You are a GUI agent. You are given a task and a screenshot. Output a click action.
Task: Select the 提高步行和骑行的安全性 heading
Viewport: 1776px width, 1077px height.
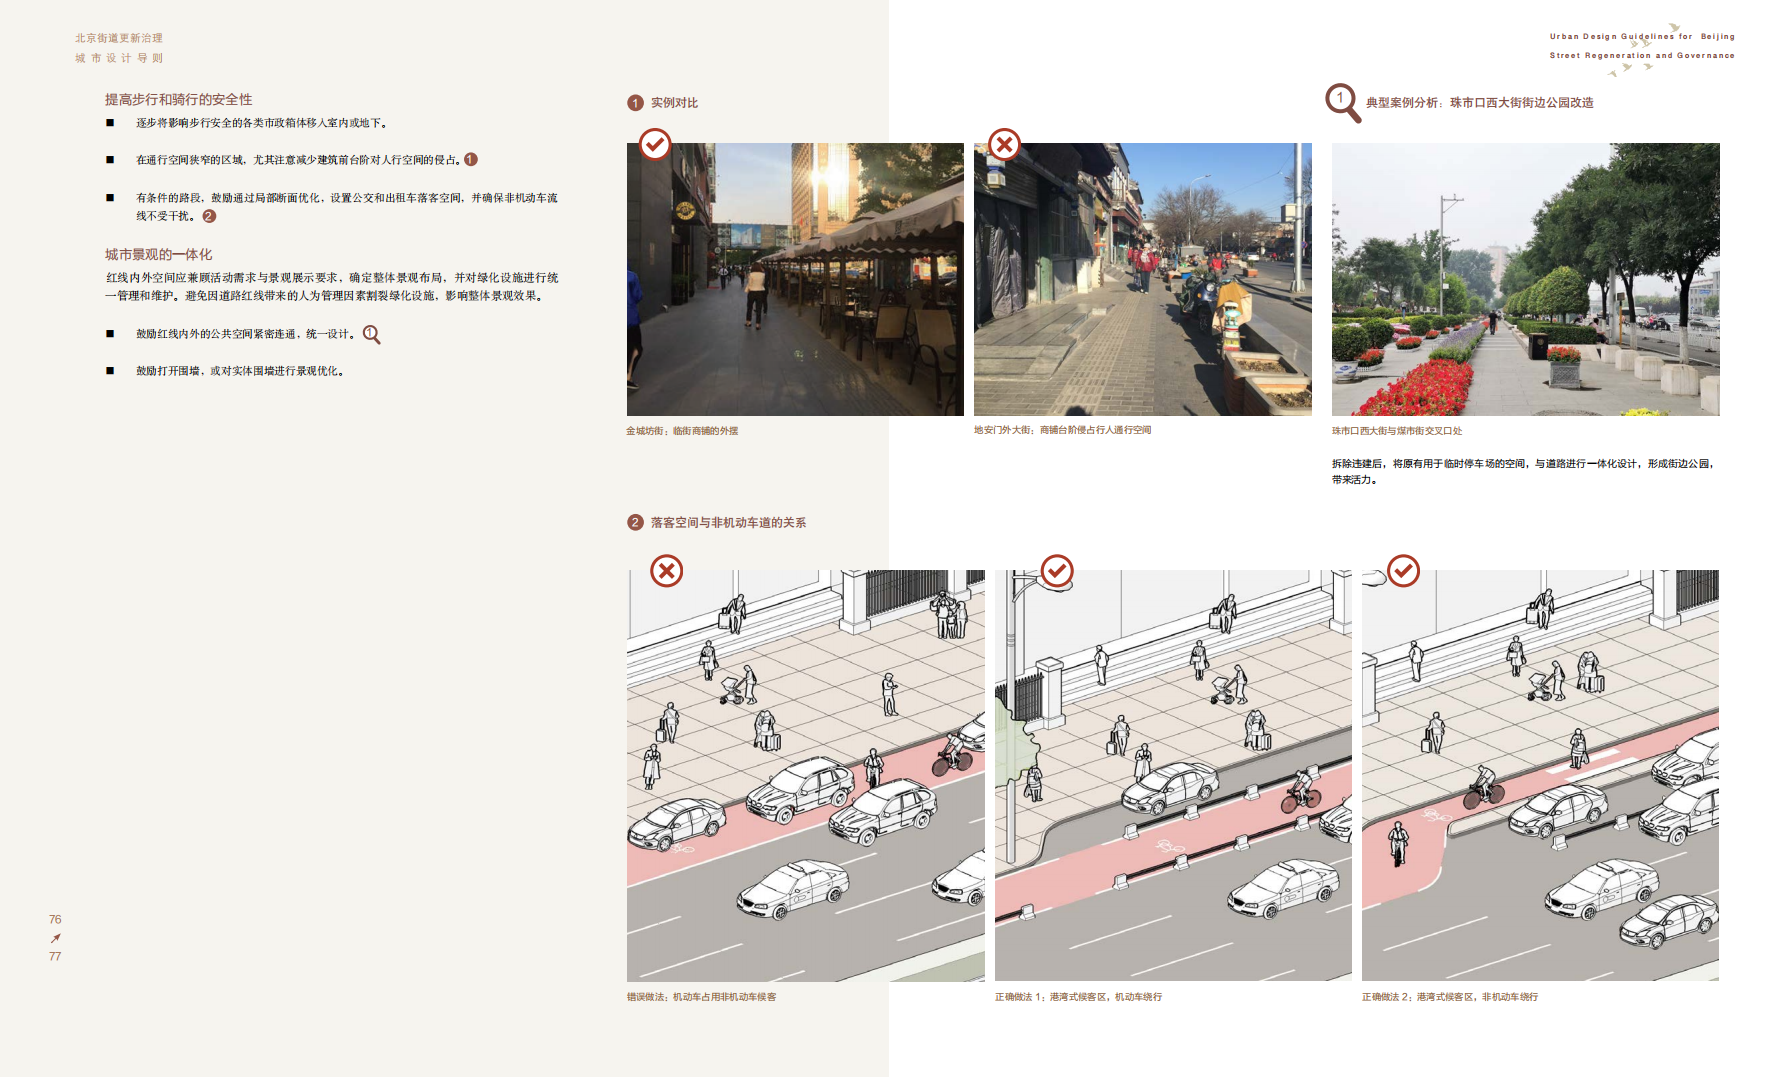click(x=179, y=100)
